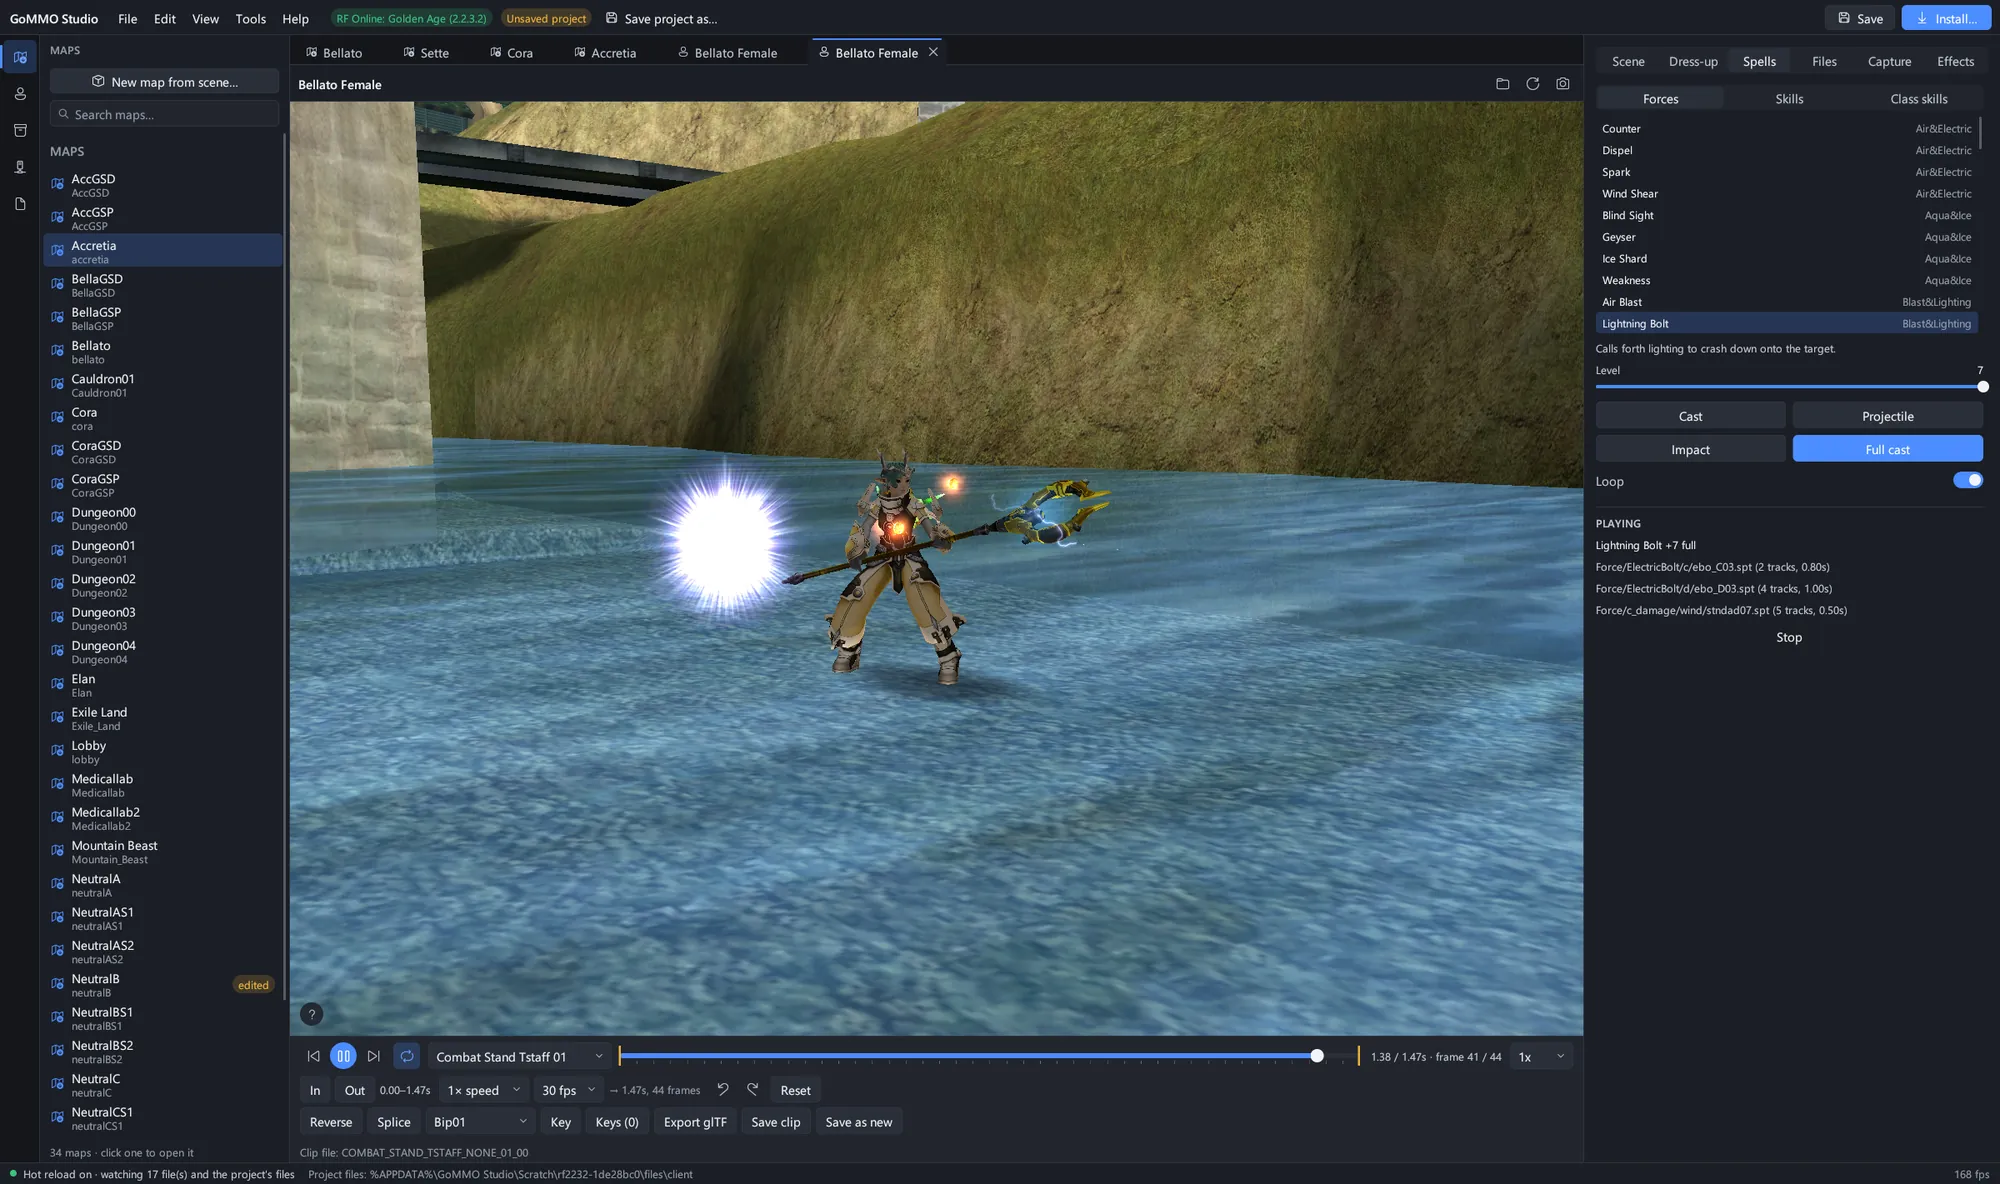Stop the playing spell

point(1788,637)
